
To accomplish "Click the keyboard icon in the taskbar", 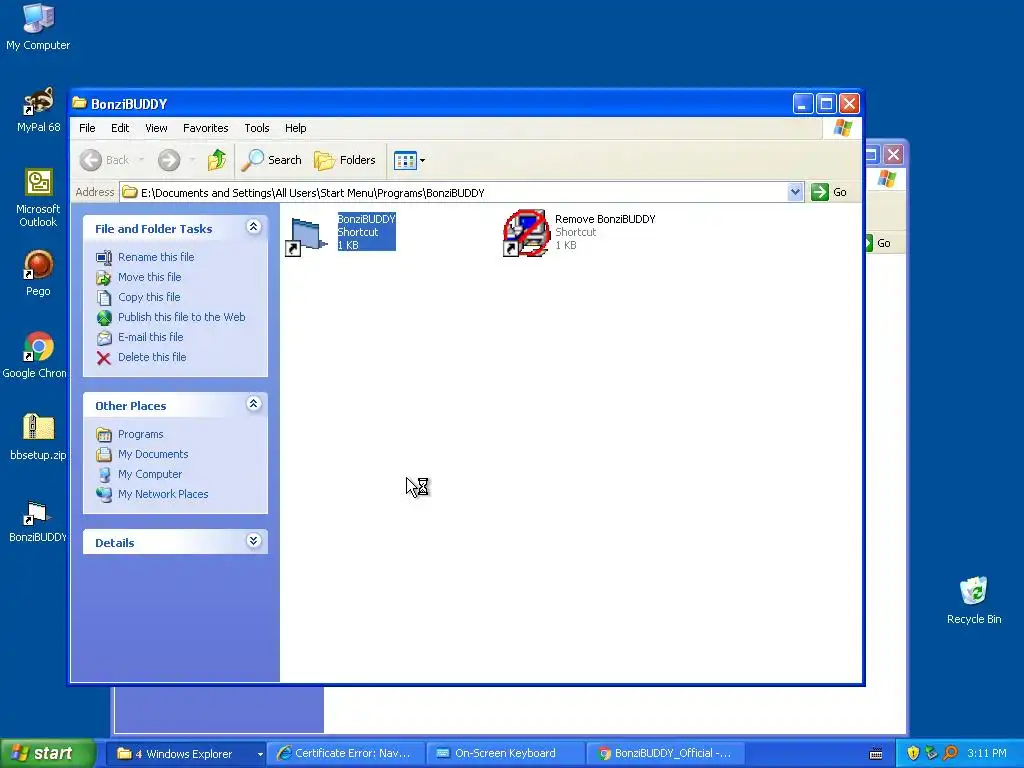I will tap(876, 754).
